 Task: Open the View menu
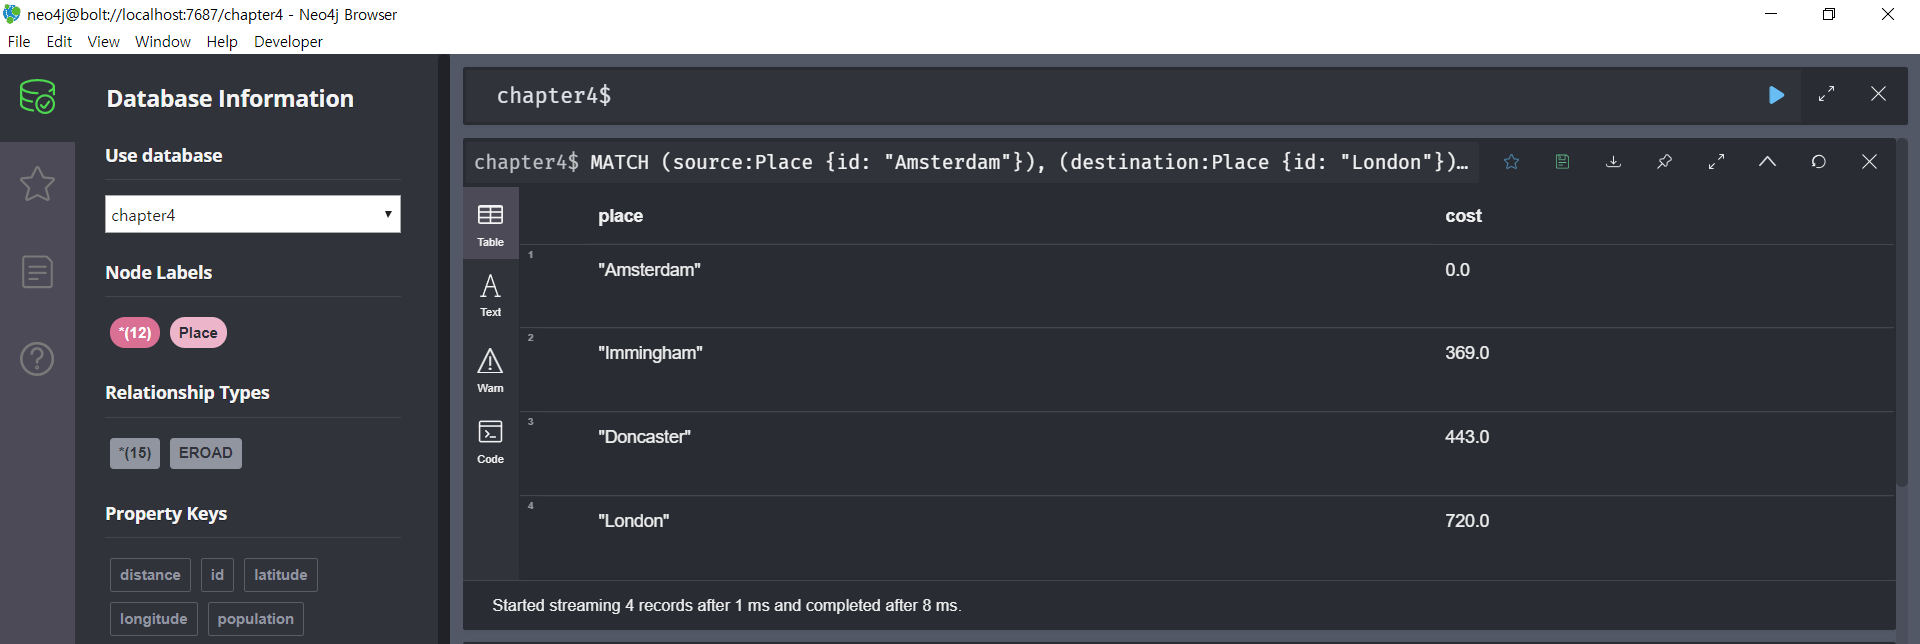pos(103,41)
